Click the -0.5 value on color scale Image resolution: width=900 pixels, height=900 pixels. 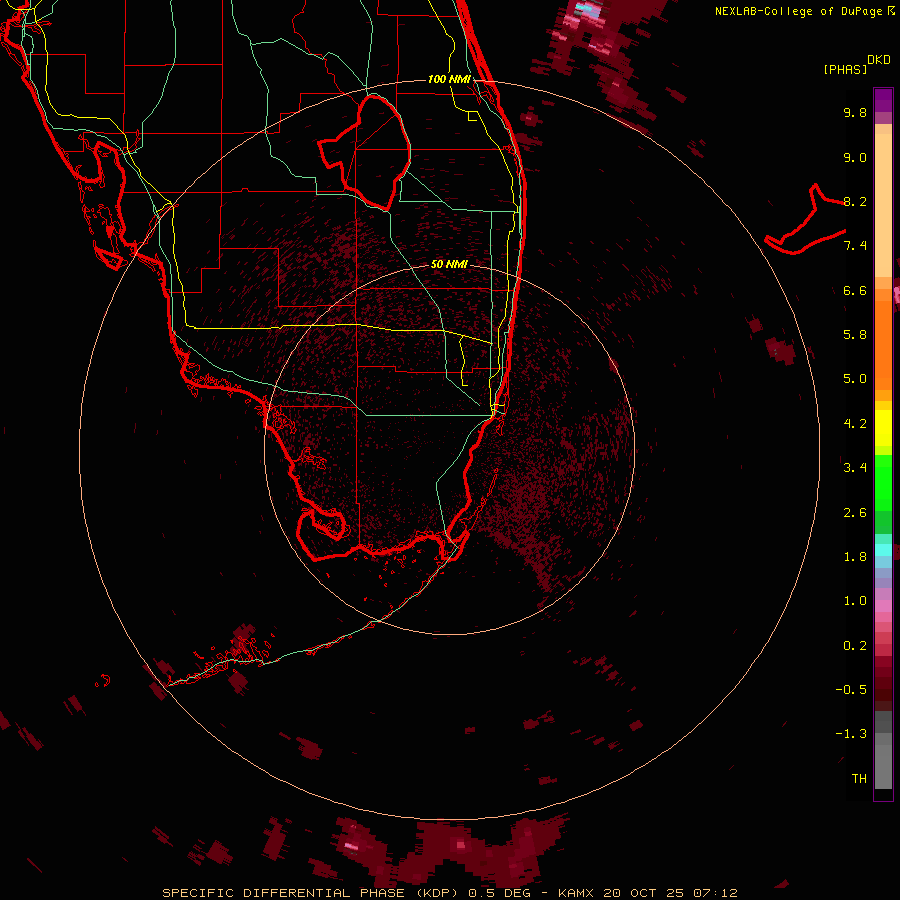tap(851, 690)
